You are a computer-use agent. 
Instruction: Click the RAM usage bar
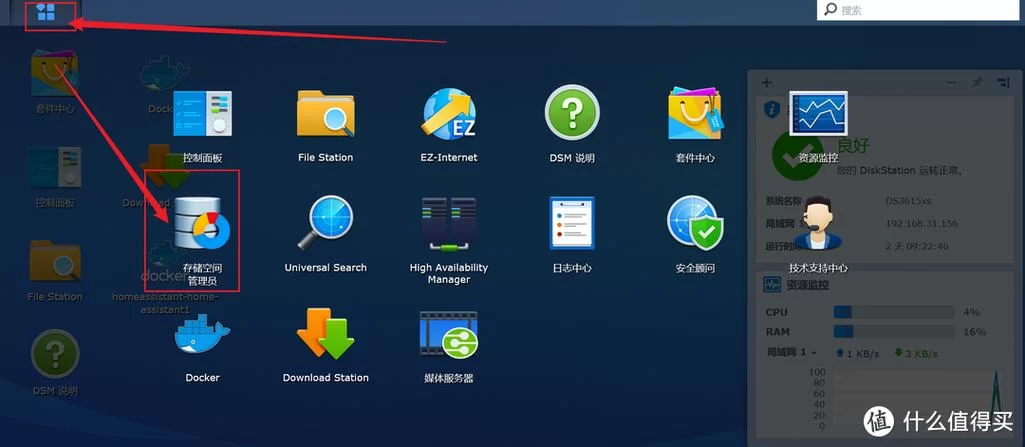point(894,331)
